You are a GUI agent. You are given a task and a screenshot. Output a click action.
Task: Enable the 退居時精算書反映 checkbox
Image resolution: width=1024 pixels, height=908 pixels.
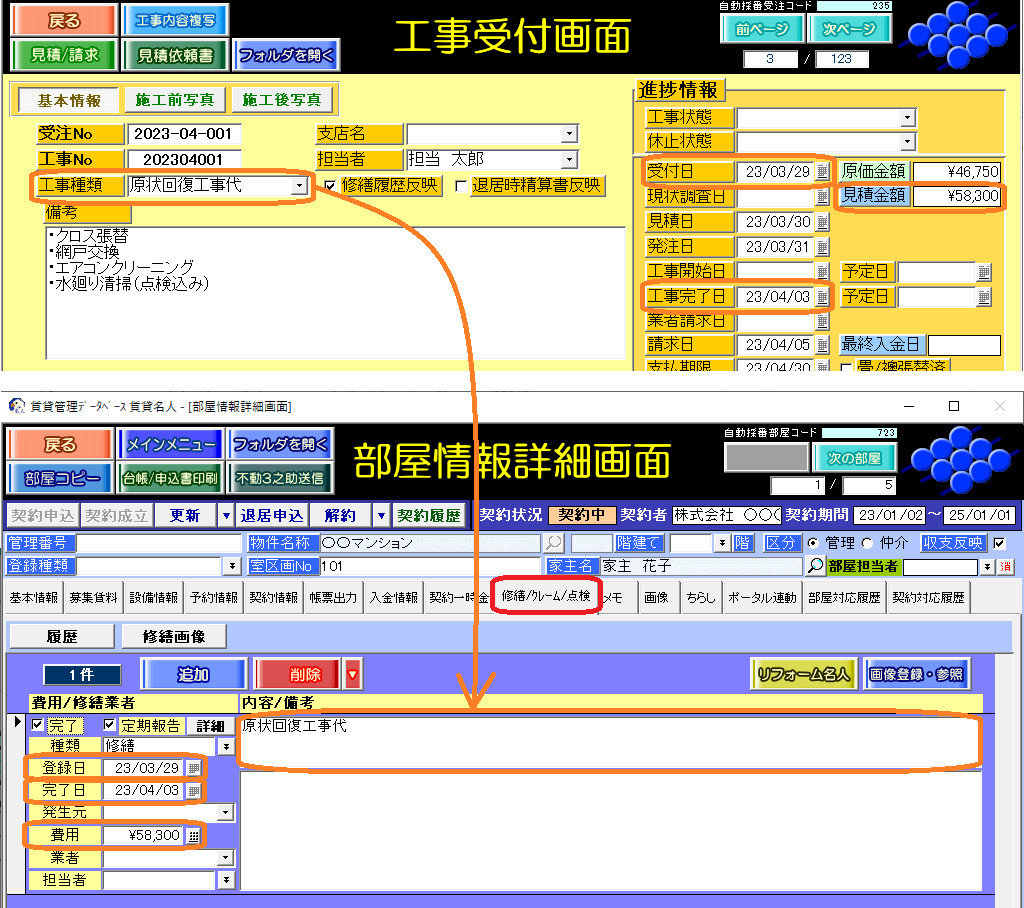[x=461, y=186]
